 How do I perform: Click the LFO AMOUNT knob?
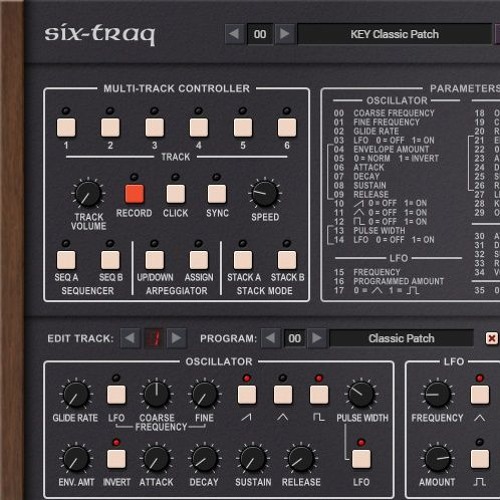pos(438,459)
